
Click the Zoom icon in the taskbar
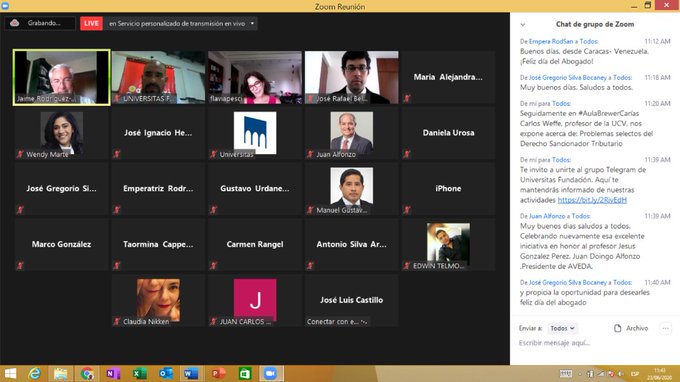271,373
